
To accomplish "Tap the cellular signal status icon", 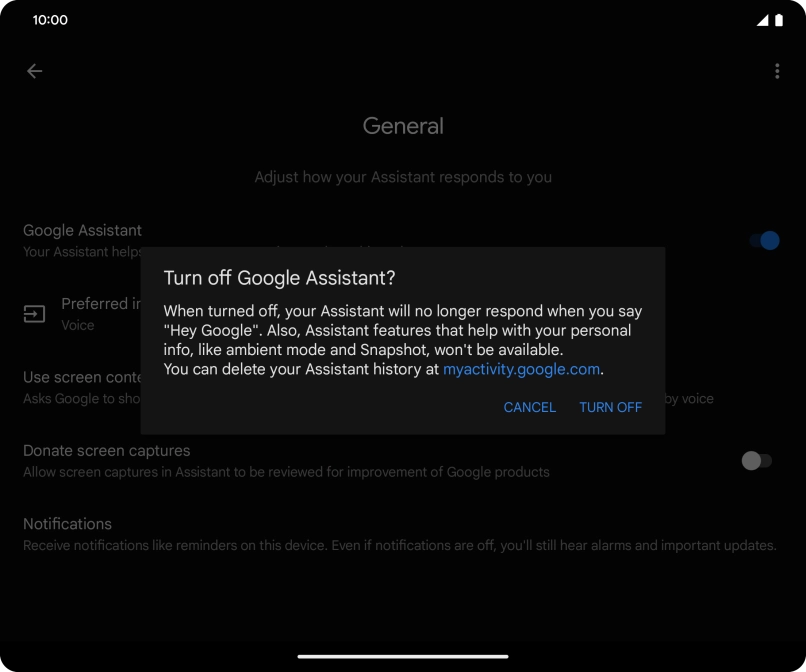I will (762, 20).
